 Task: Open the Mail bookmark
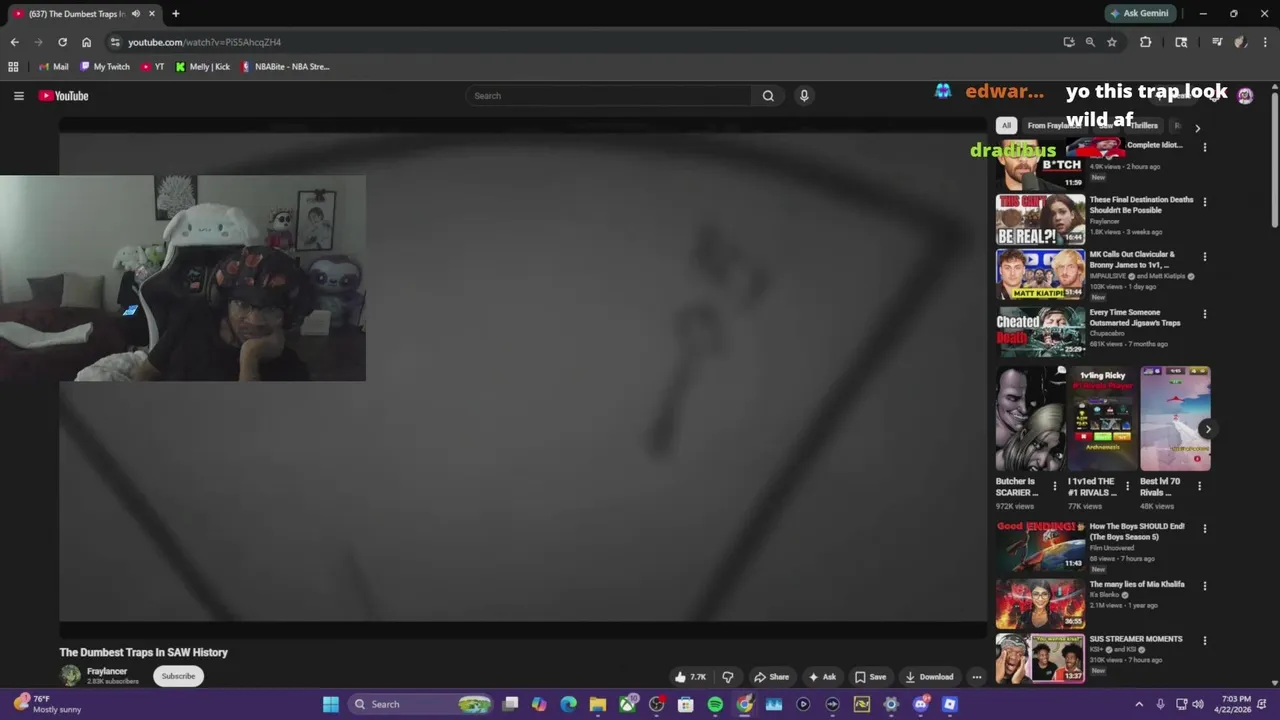click(x=54, y=67)
